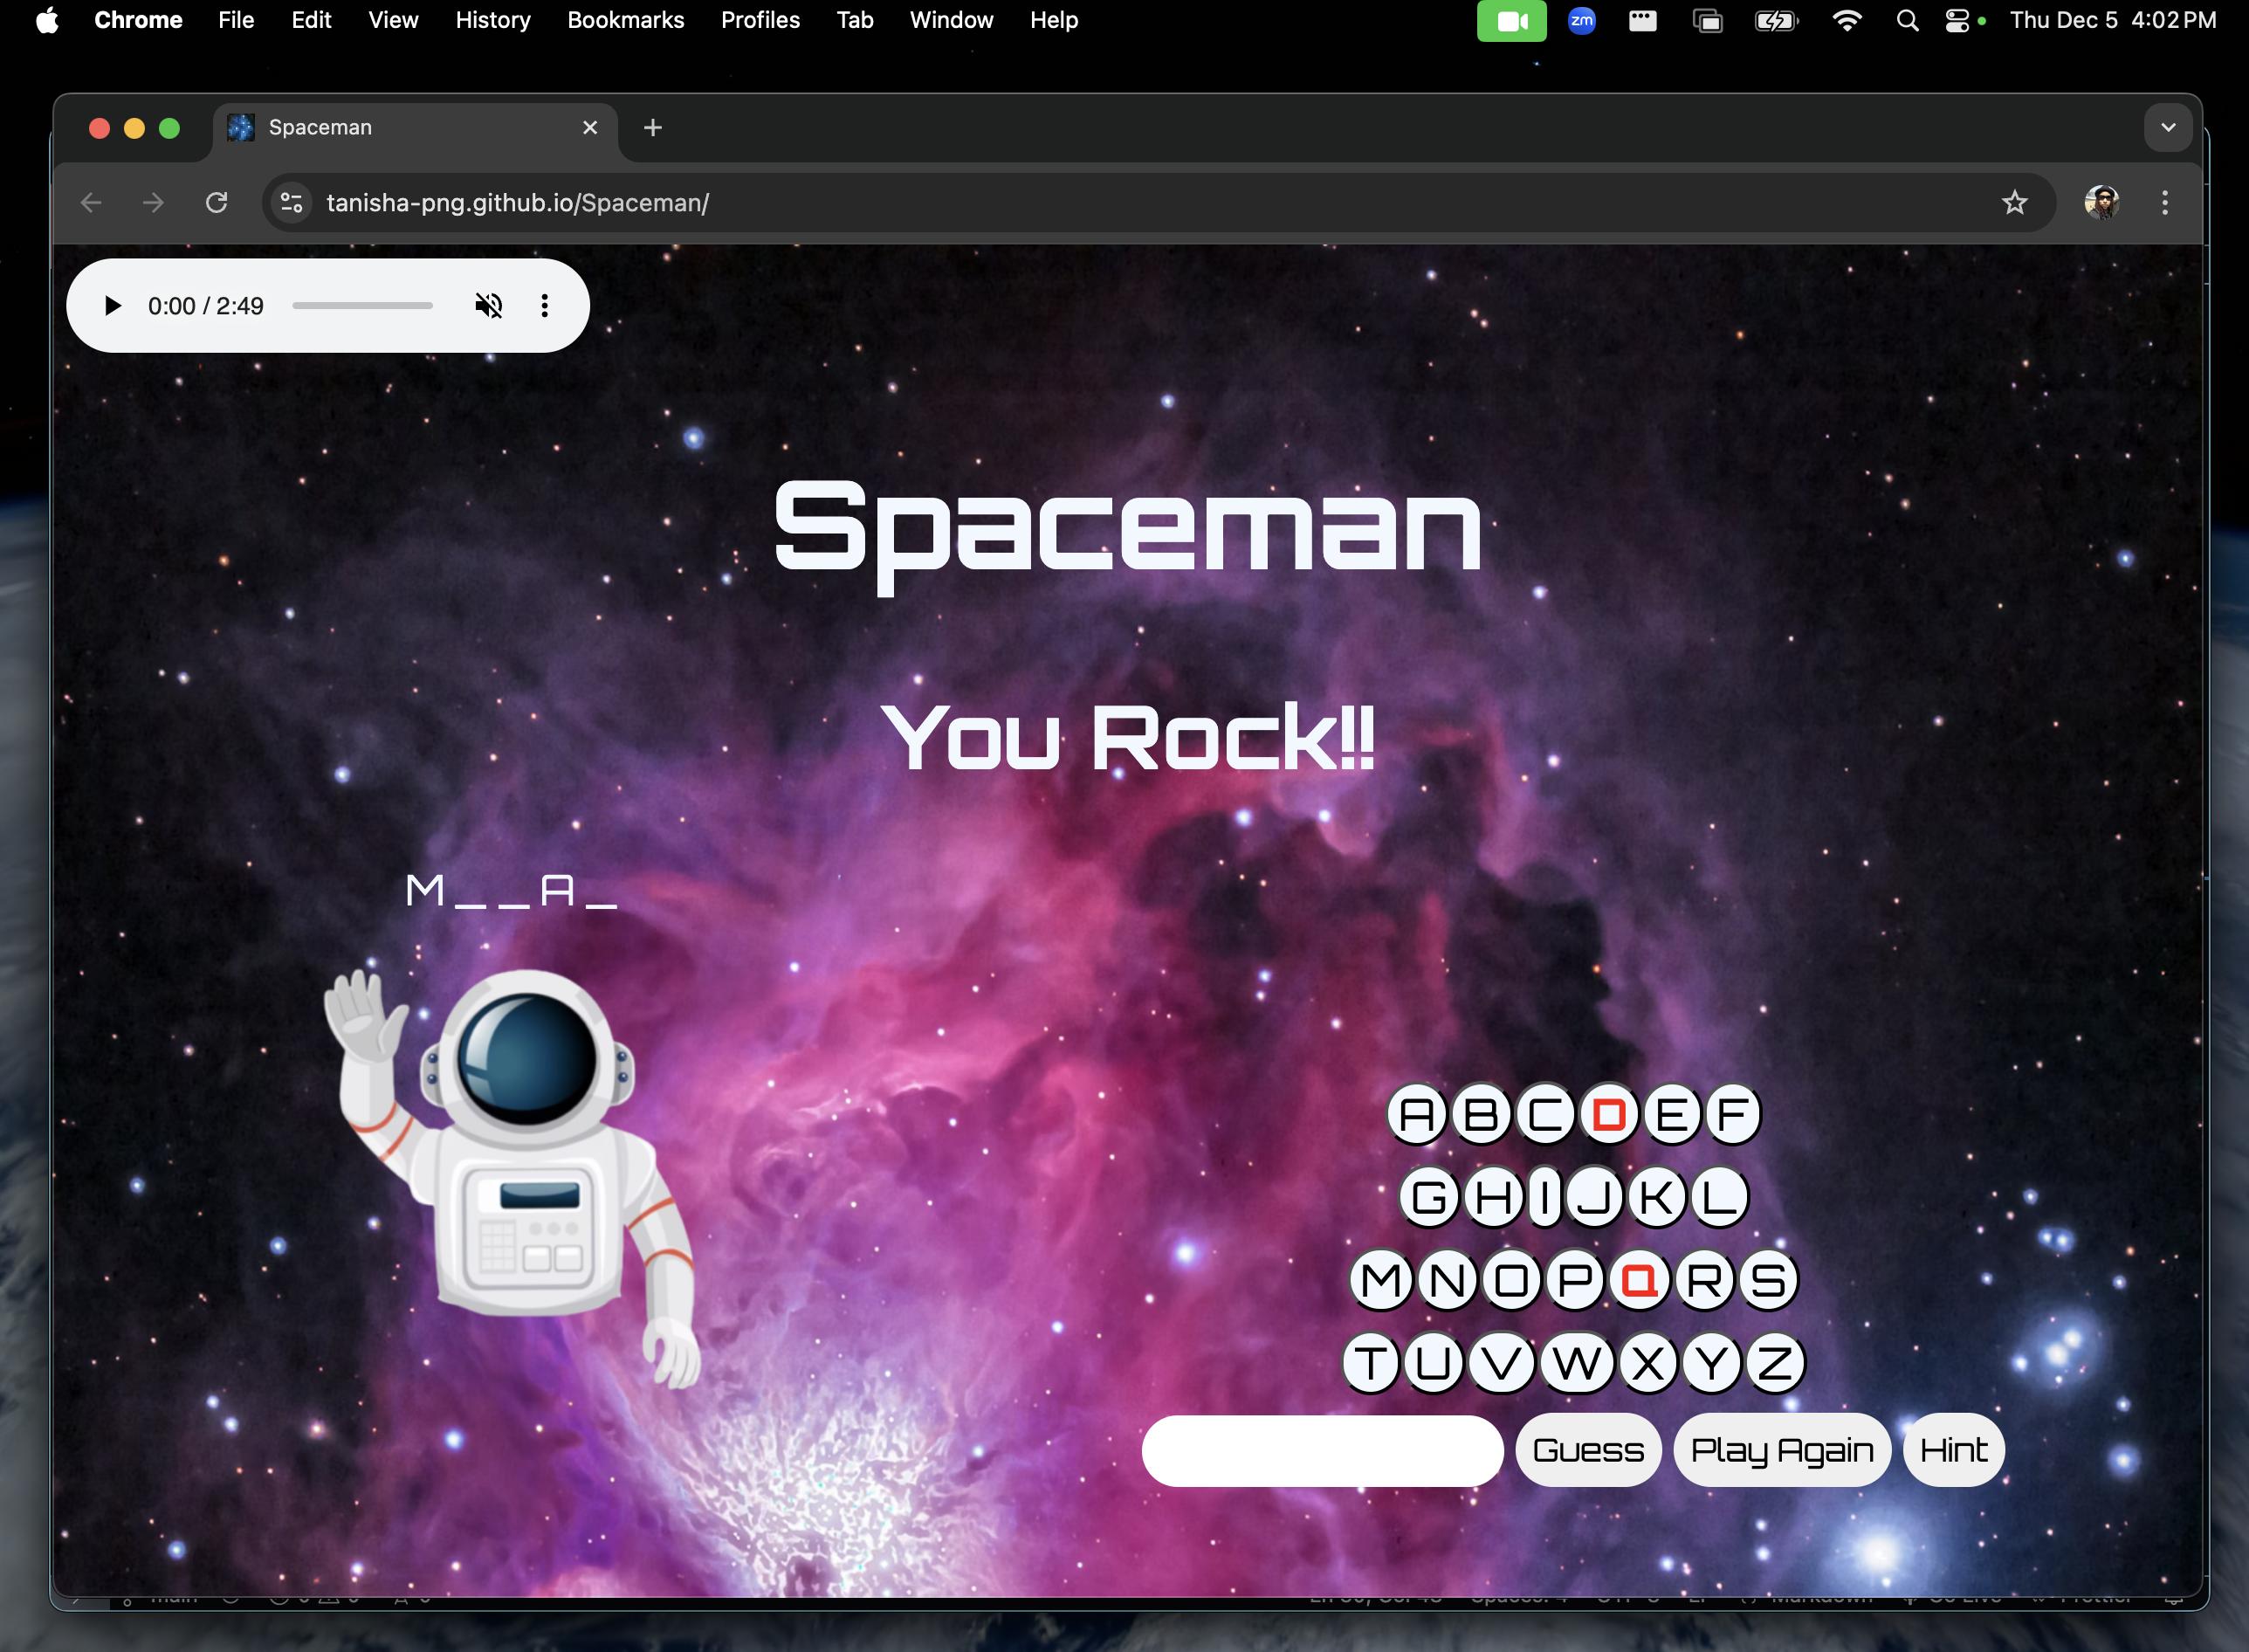Expand the tab search chevron
Screen dimensions: 2249x1652
tap(2167, 128)
